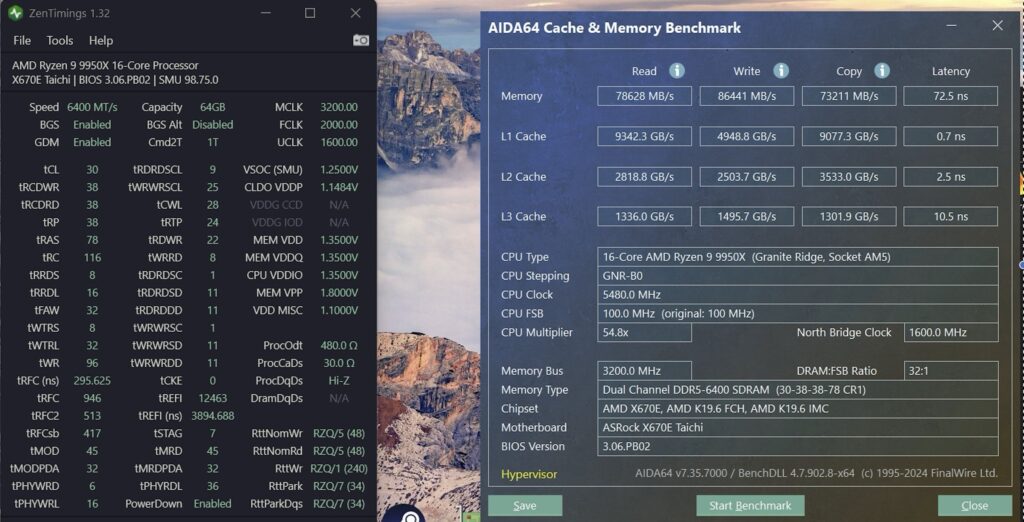Screen dimensions: 1024x522
Task: Click the PowerDown Enabled value
Action: pos(212,504)
